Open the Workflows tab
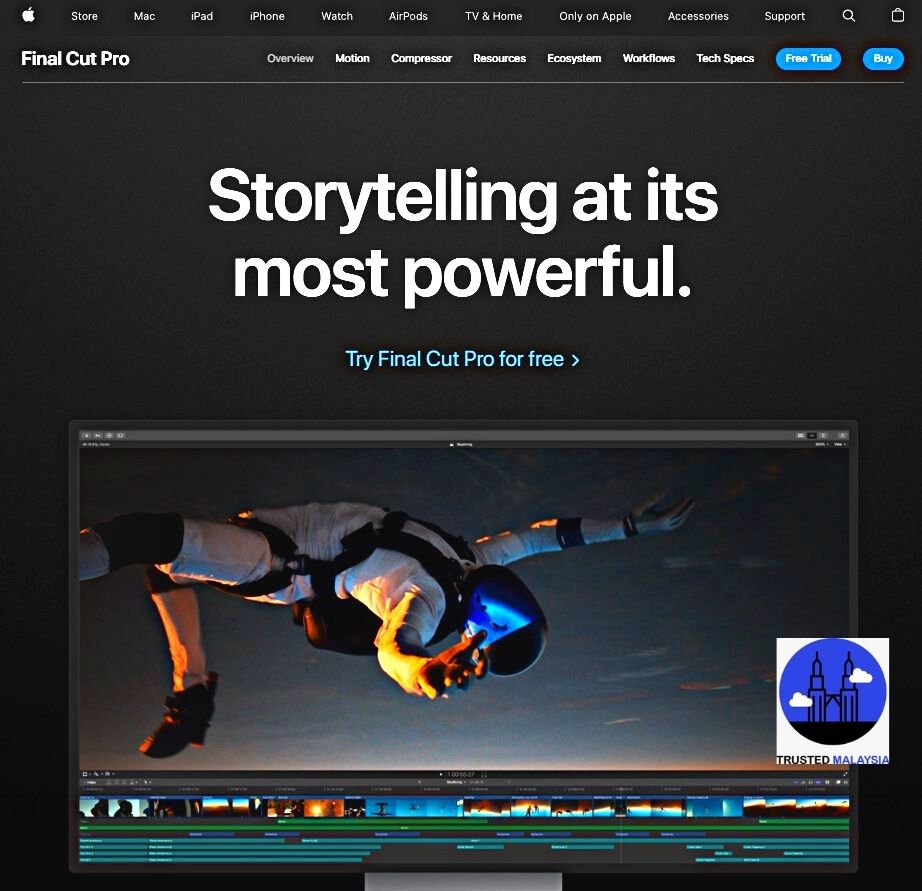 point(649,58)
